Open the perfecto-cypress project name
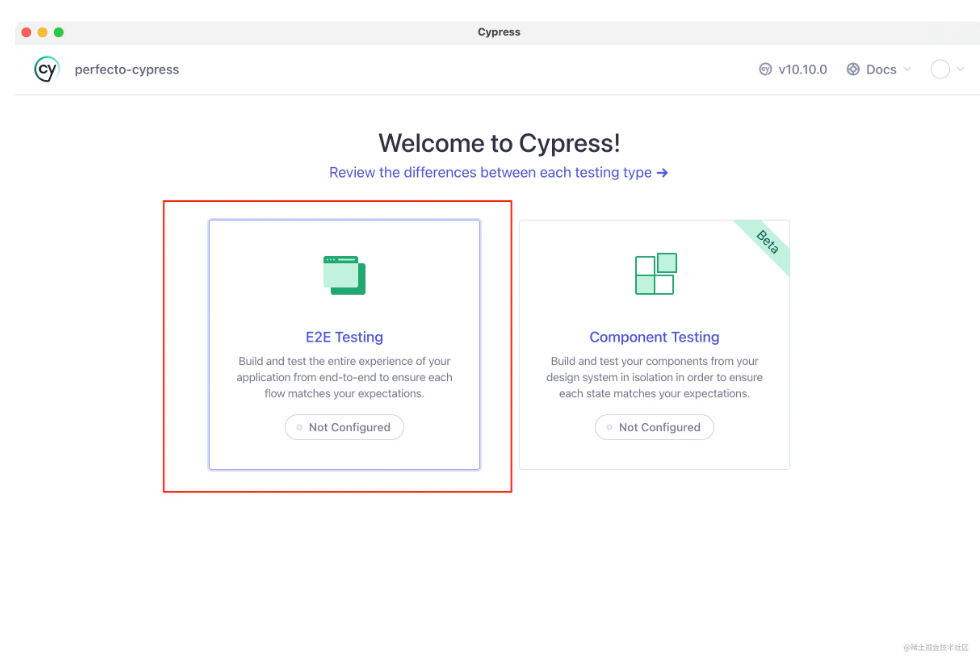Image resolution: width=980 pixels, height=665 pixels. (x=127, y=69)
